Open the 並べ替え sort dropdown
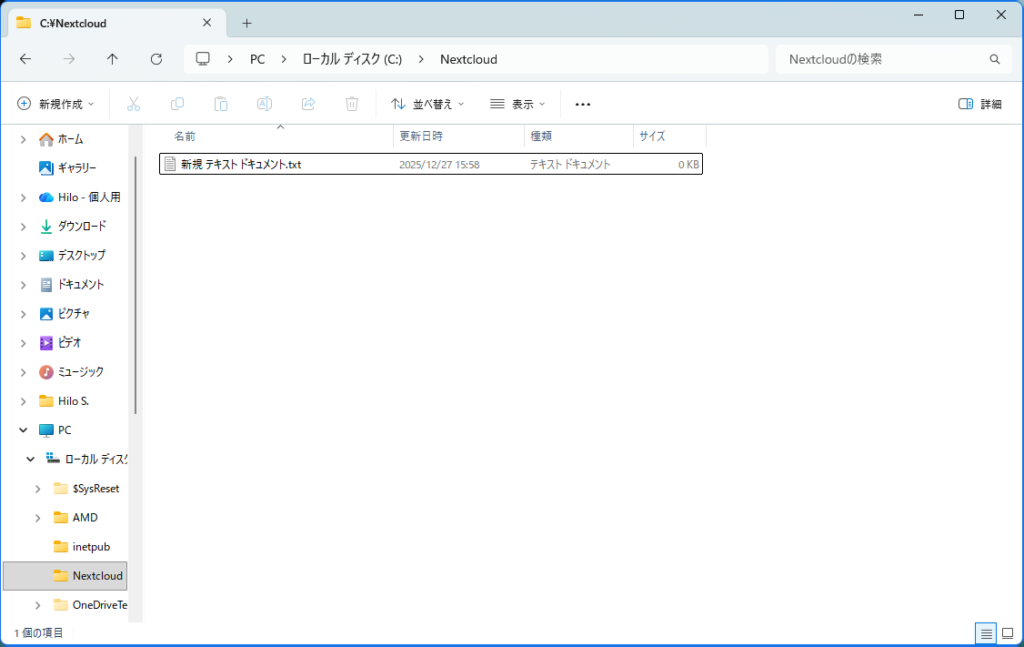The height and width of the screenshot is (647, 1024). pos(427,104)
